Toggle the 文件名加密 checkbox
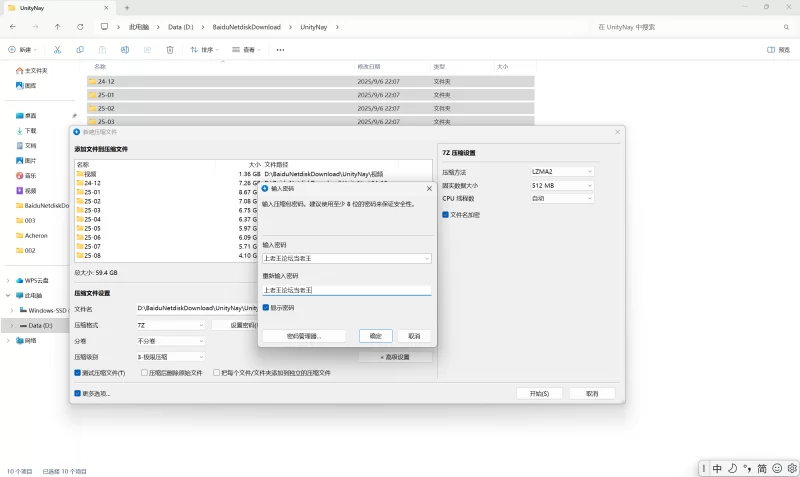Viewport: 800px width, 477px height. point(446,214)
